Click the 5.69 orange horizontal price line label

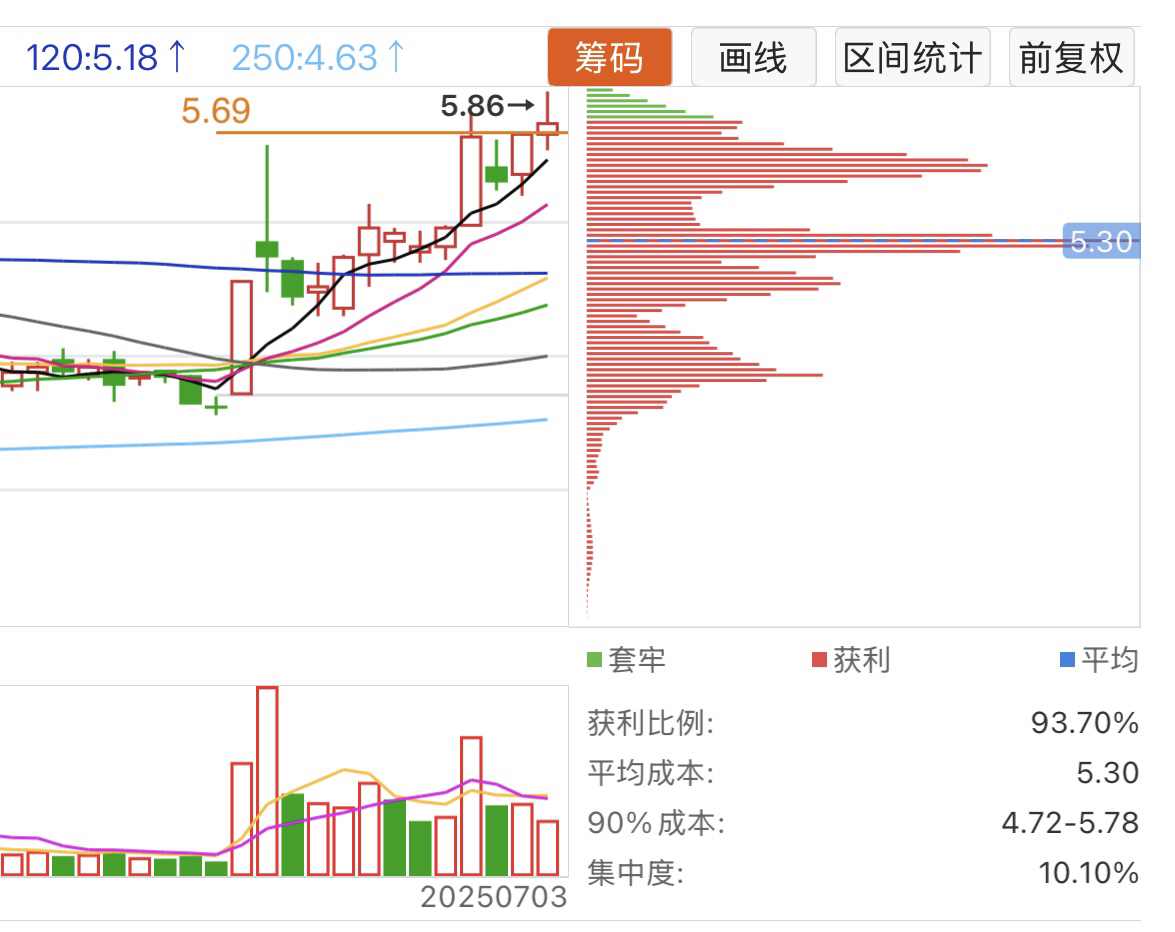coord(215,111)
